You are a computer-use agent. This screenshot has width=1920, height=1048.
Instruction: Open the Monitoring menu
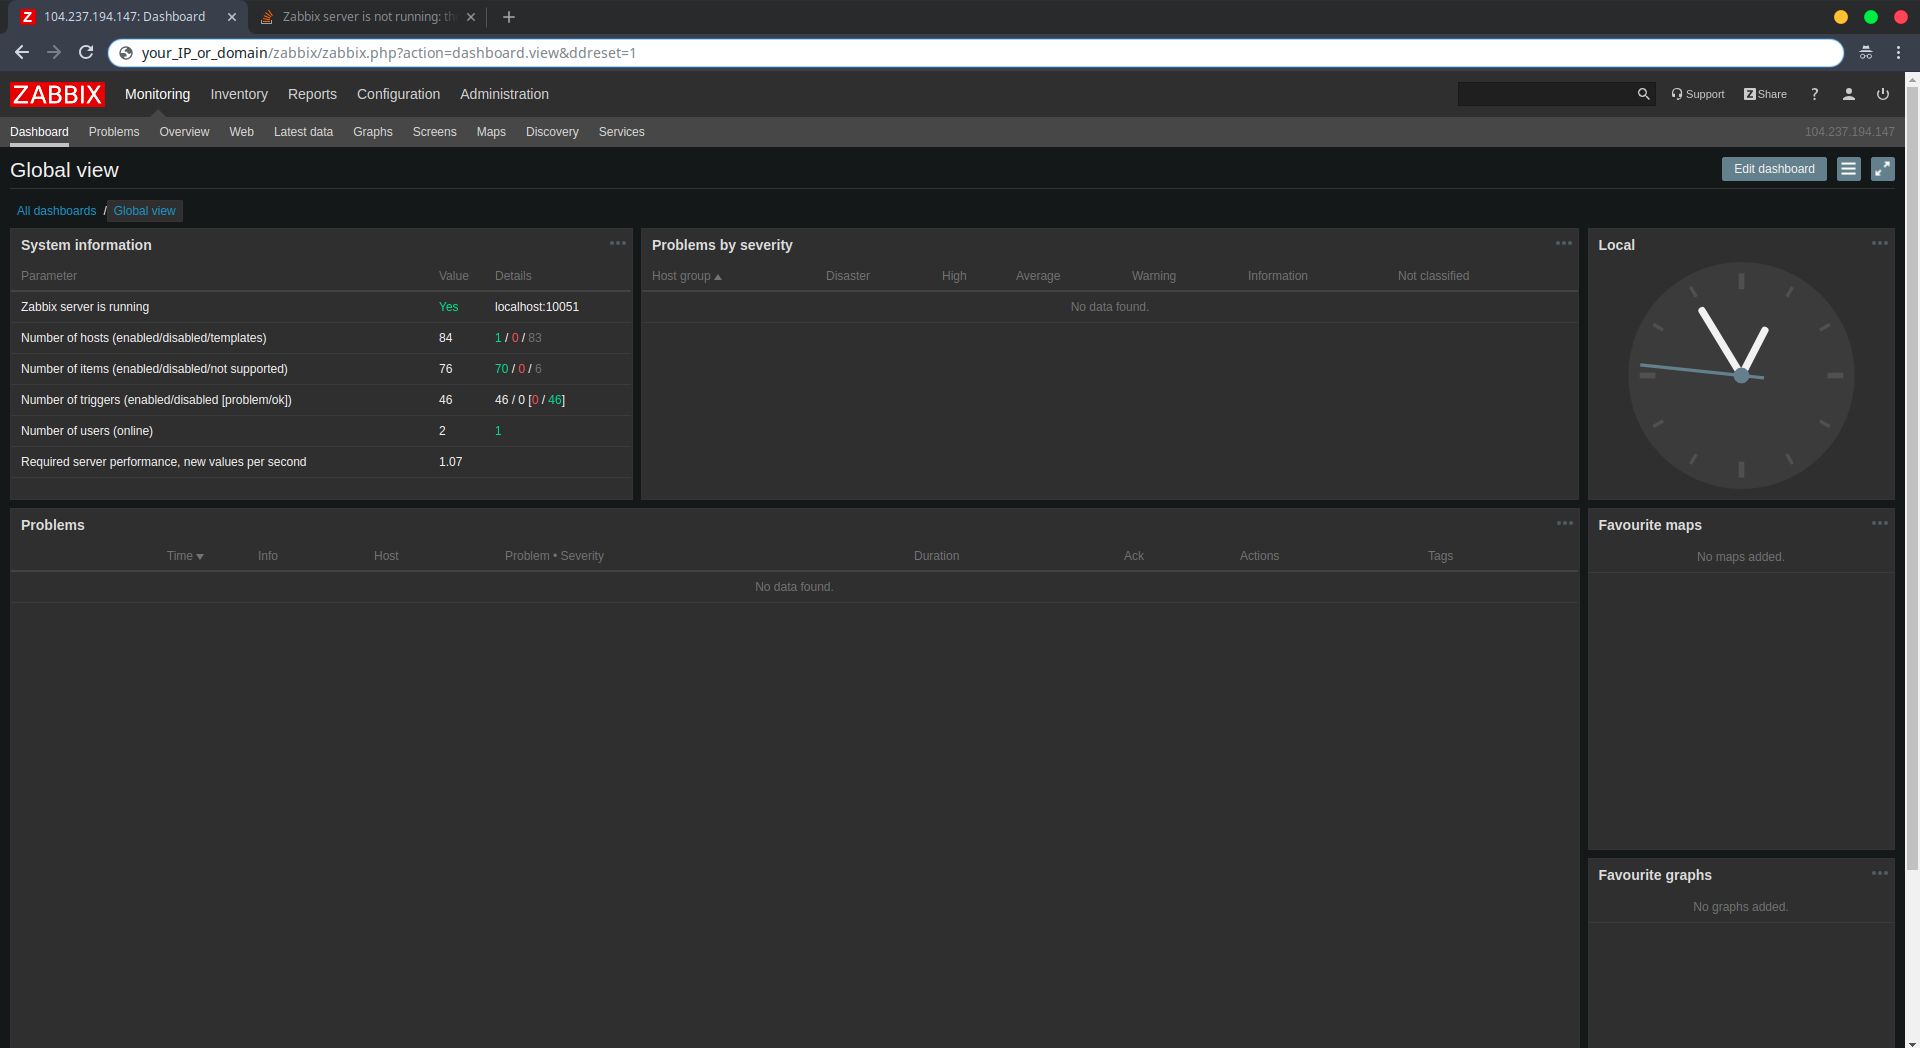coord(157,94)
